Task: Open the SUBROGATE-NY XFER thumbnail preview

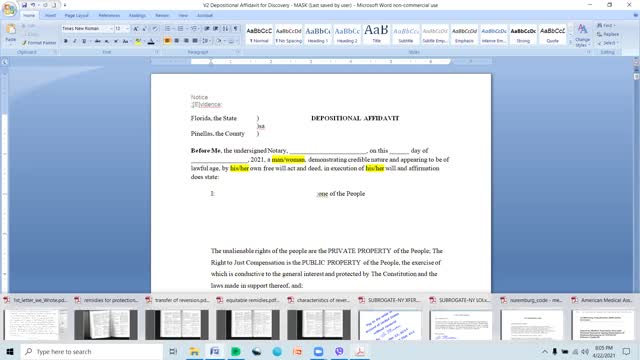Action: pos(390,325)
